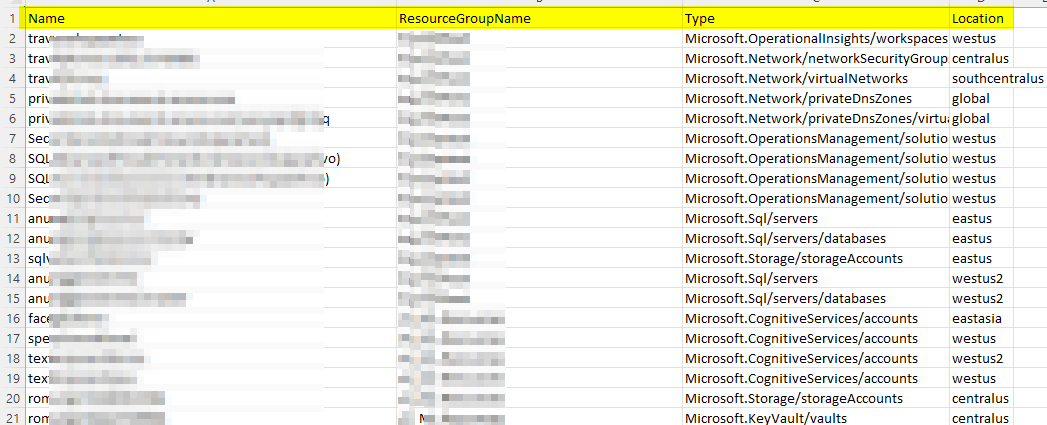Select the westus location cell in row 10
The image size is (1047, 425).
pos(982,198)
